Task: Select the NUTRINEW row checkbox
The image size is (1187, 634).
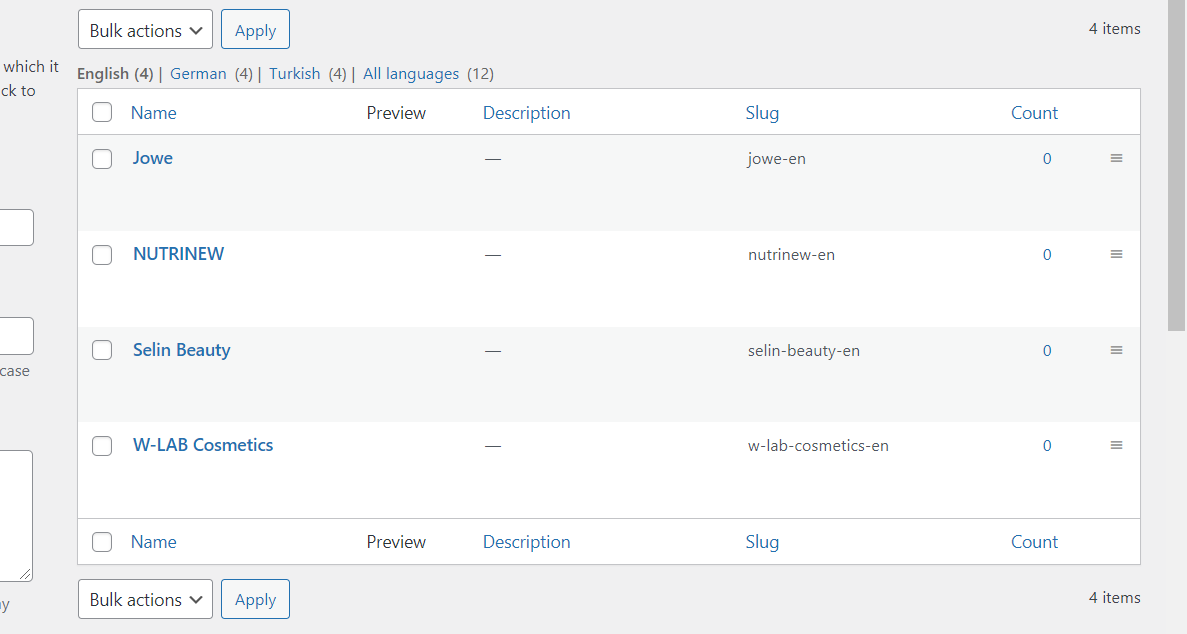Action: pos(102,255)
